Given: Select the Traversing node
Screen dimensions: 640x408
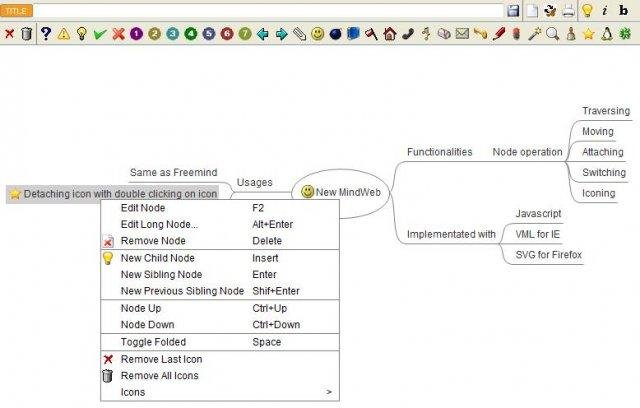Looking at the screenshot, I should pos(606,111).
